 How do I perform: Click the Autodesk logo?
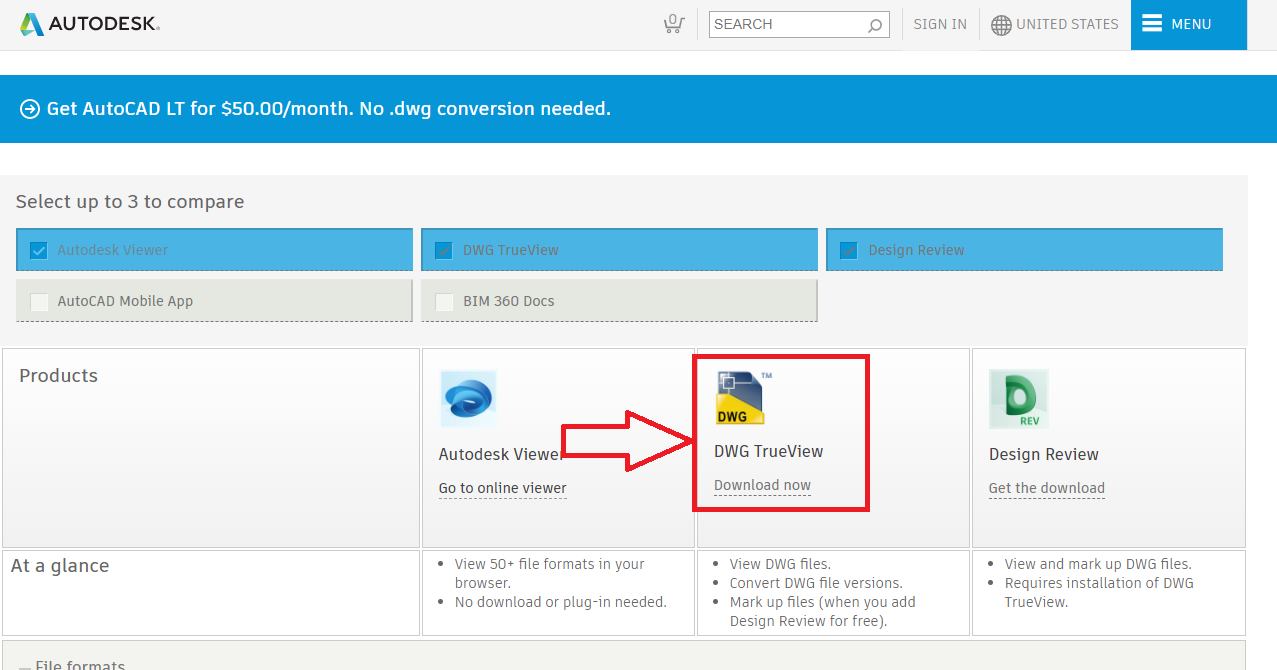(89, 24)
